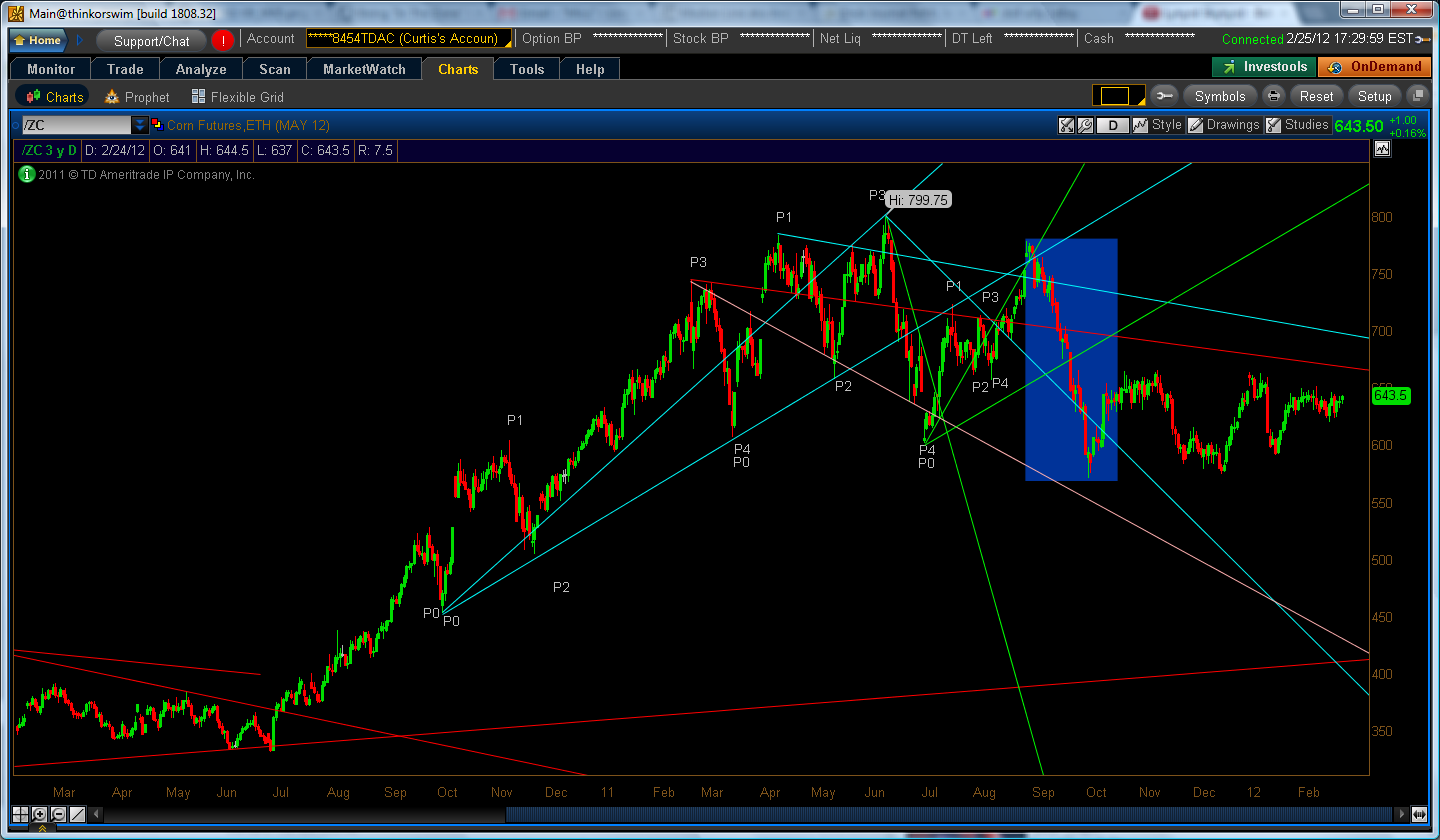Click the Symbols button
The image size is (1440, 840).
[1220, 96]
